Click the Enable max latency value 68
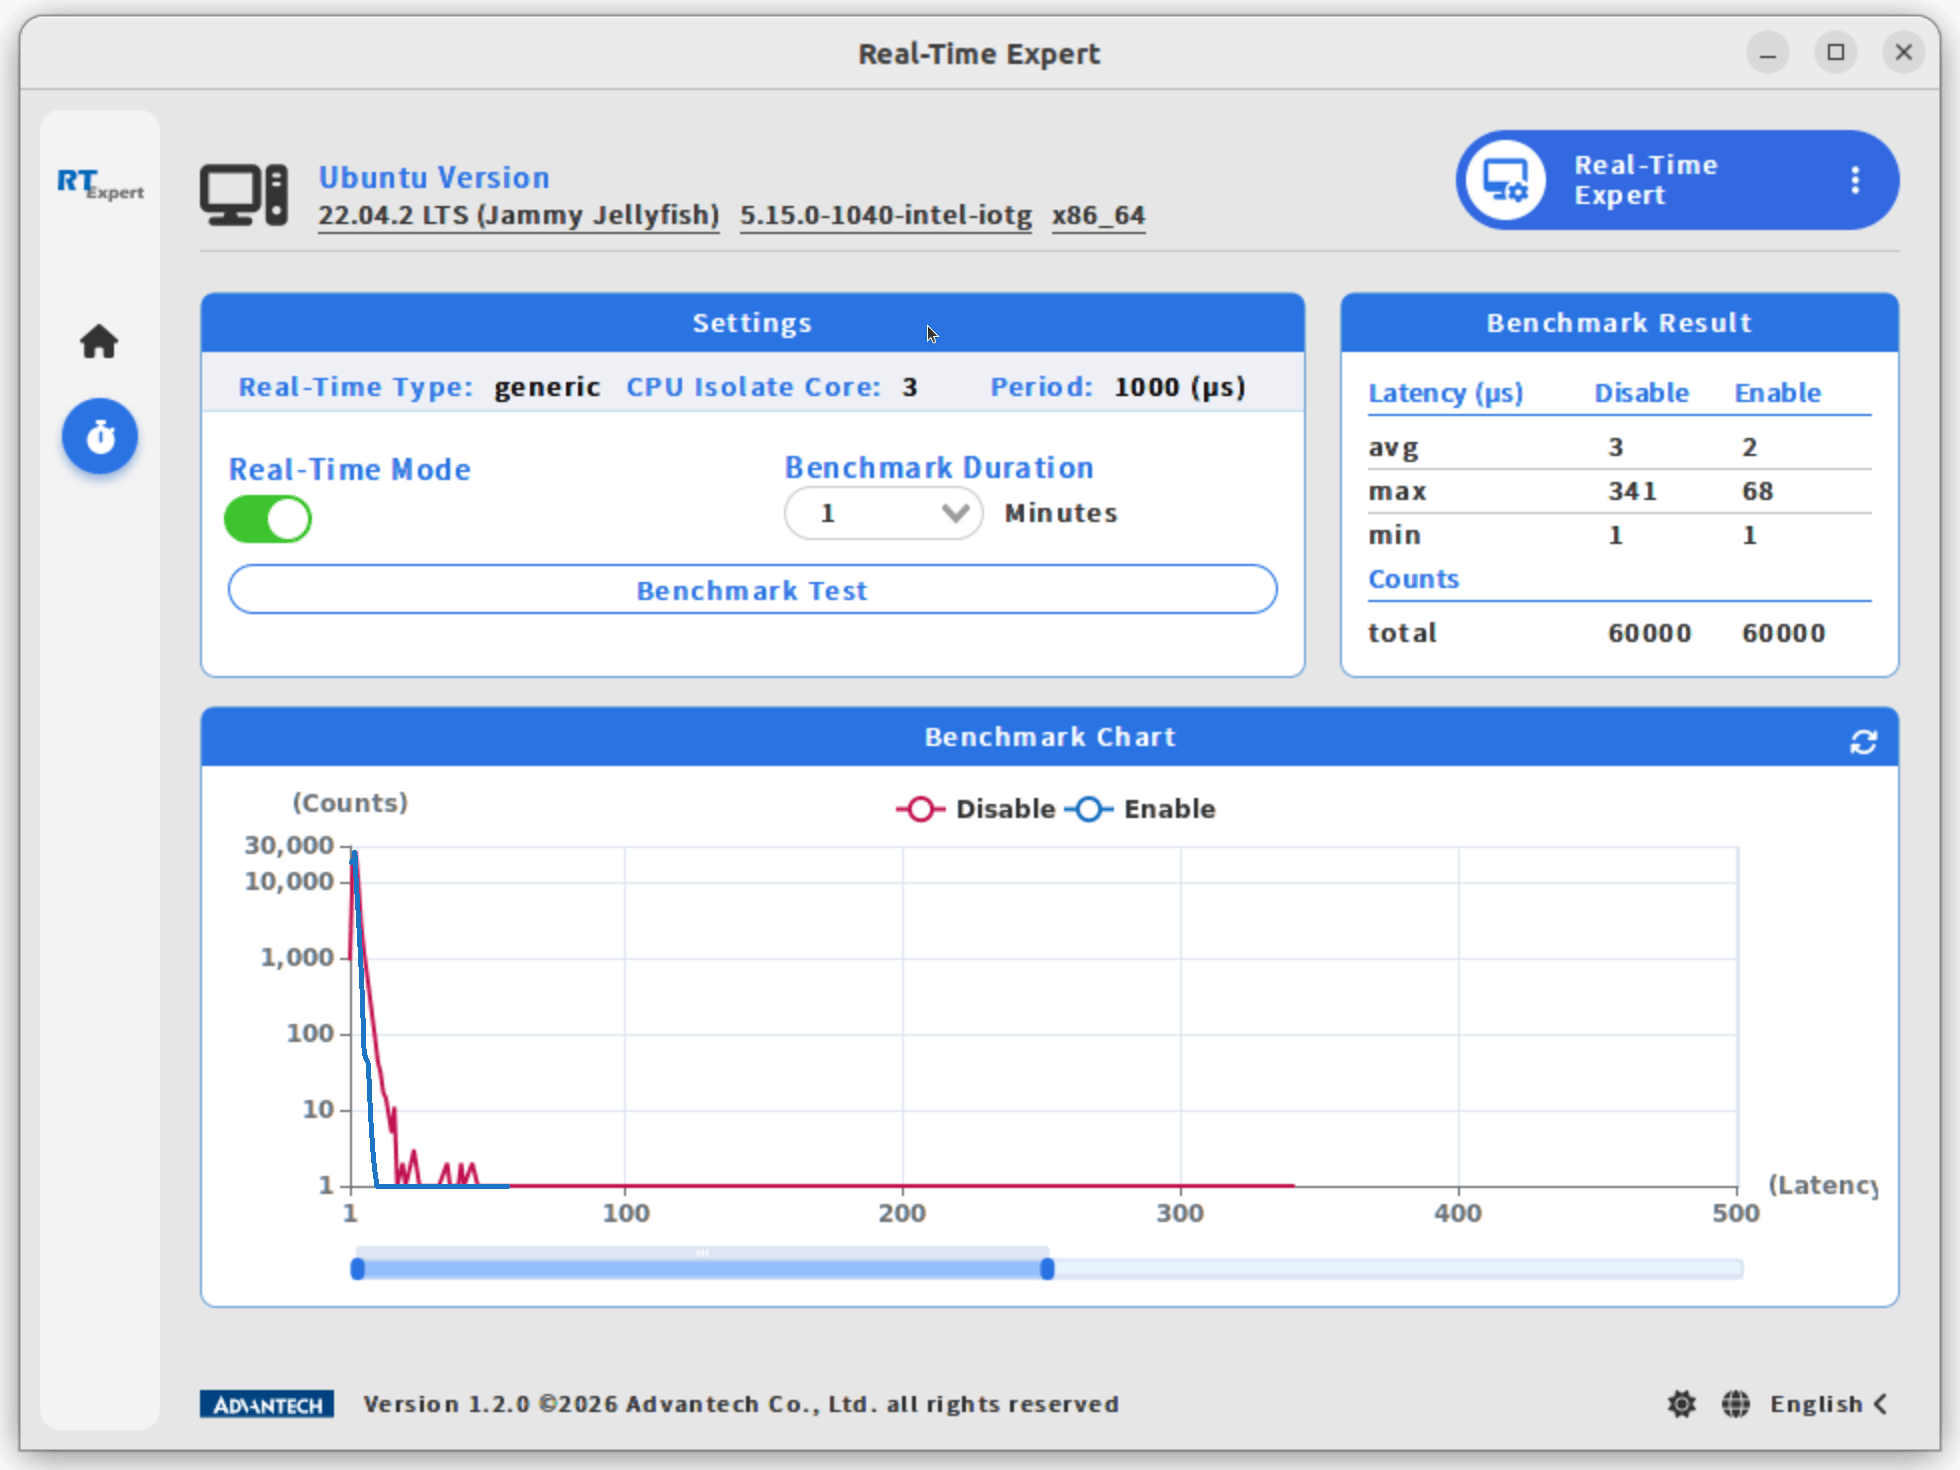This screenshot has height=1470, width=1960. click(1757, 491)
